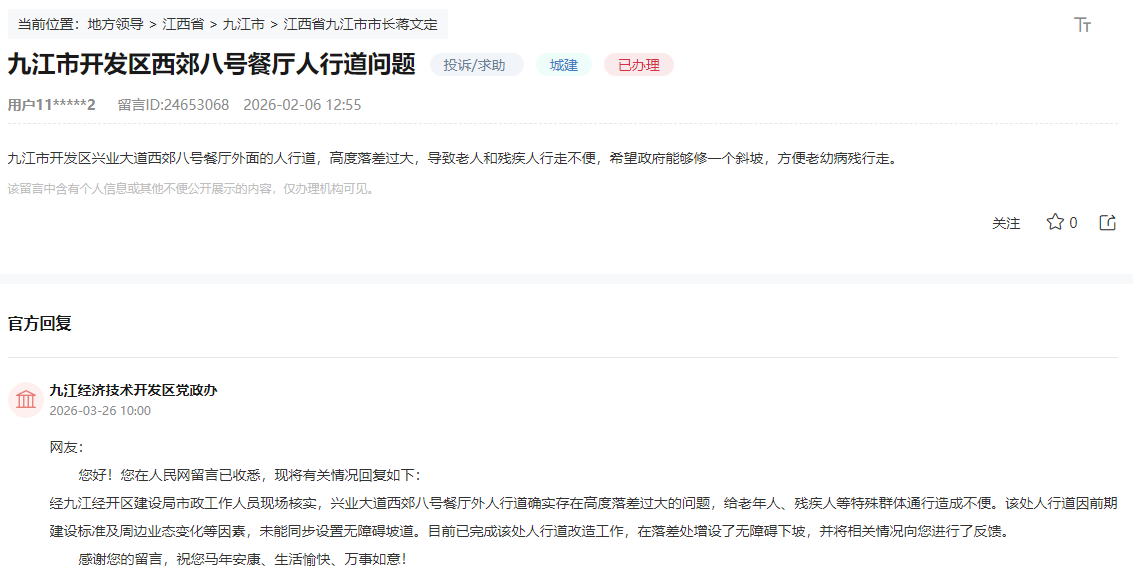
Task: Click the post date 2026-02-06 12:55
Action: point(302,105)
